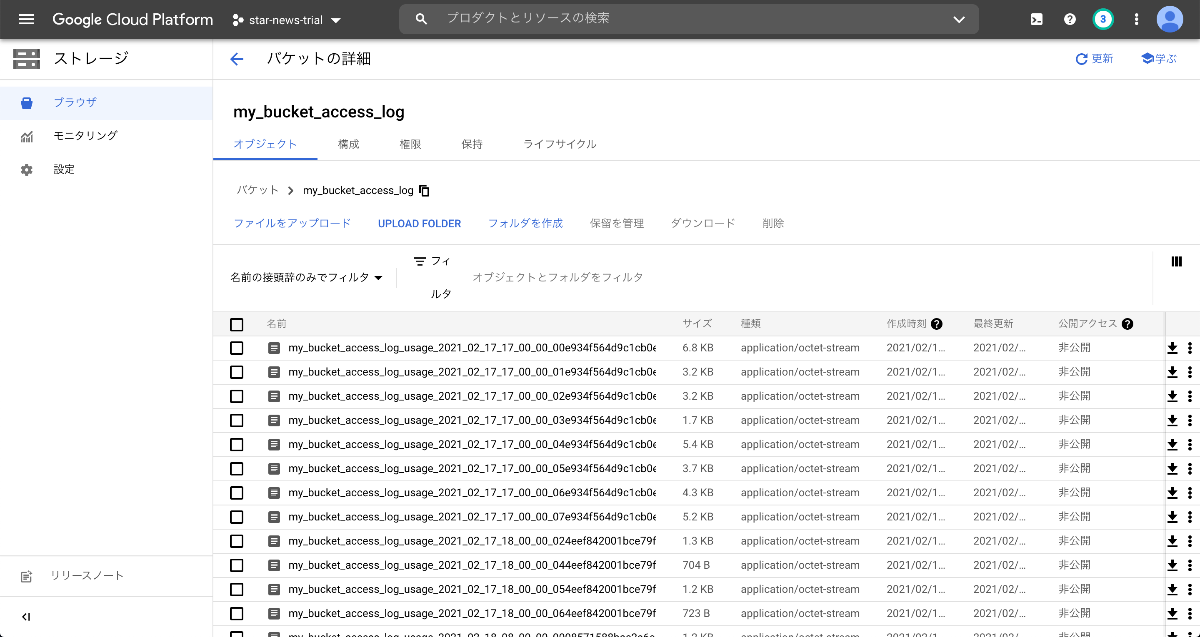This screenshot has height=637, width=1200.
Task: Download the 044eef842001bce79f log file
Action: (x=1172, y=565)
